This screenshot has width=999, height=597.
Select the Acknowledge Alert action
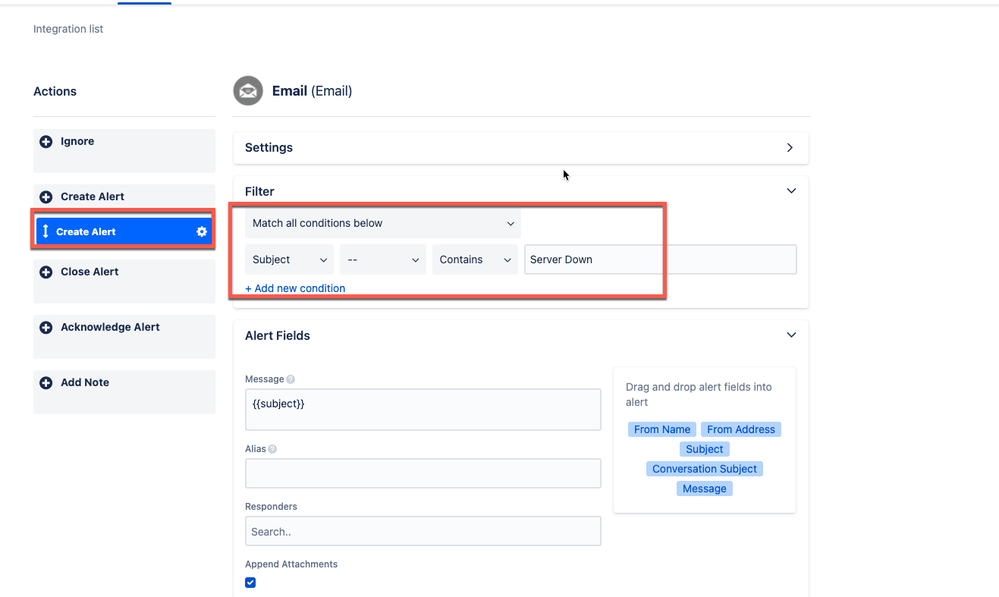click(x=124, y=337)
